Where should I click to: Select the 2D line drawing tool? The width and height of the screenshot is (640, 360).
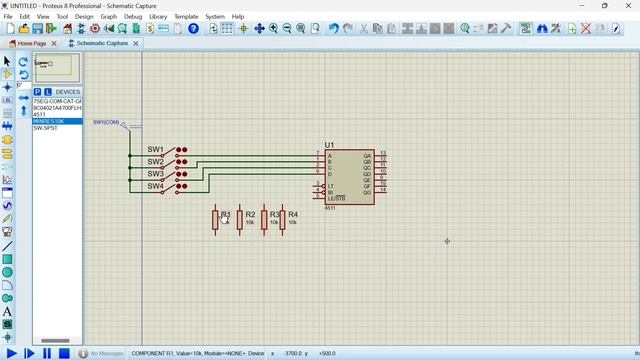tap(7, 246)
